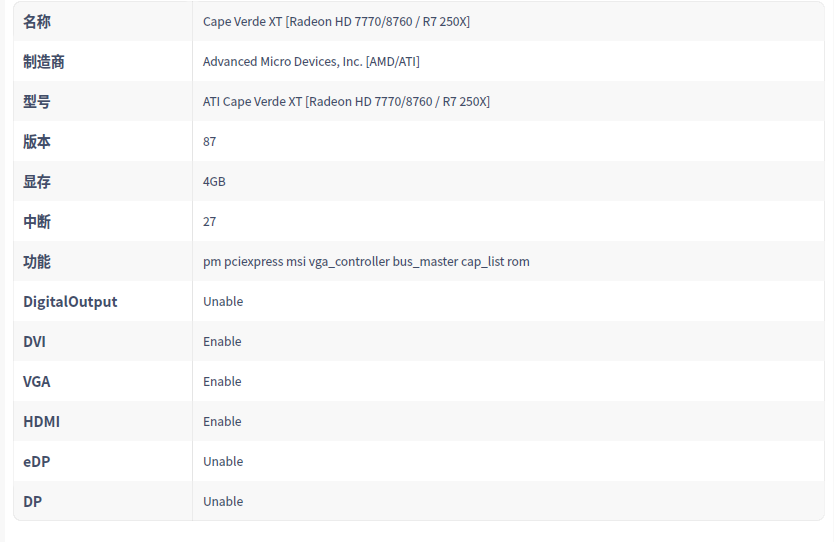Click the 型号 row label
Screen dimensions: 834x542
click(37, 102)
